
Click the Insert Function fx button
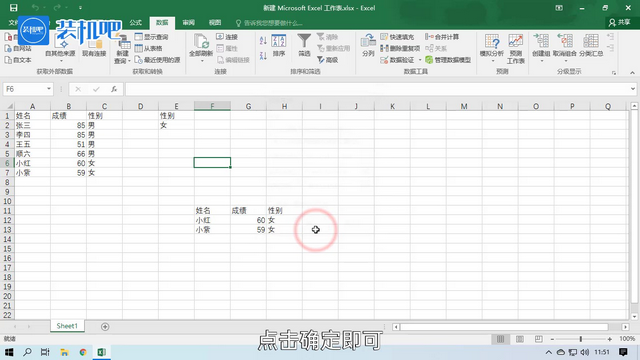pyautogui.click(x=114, y=89)
